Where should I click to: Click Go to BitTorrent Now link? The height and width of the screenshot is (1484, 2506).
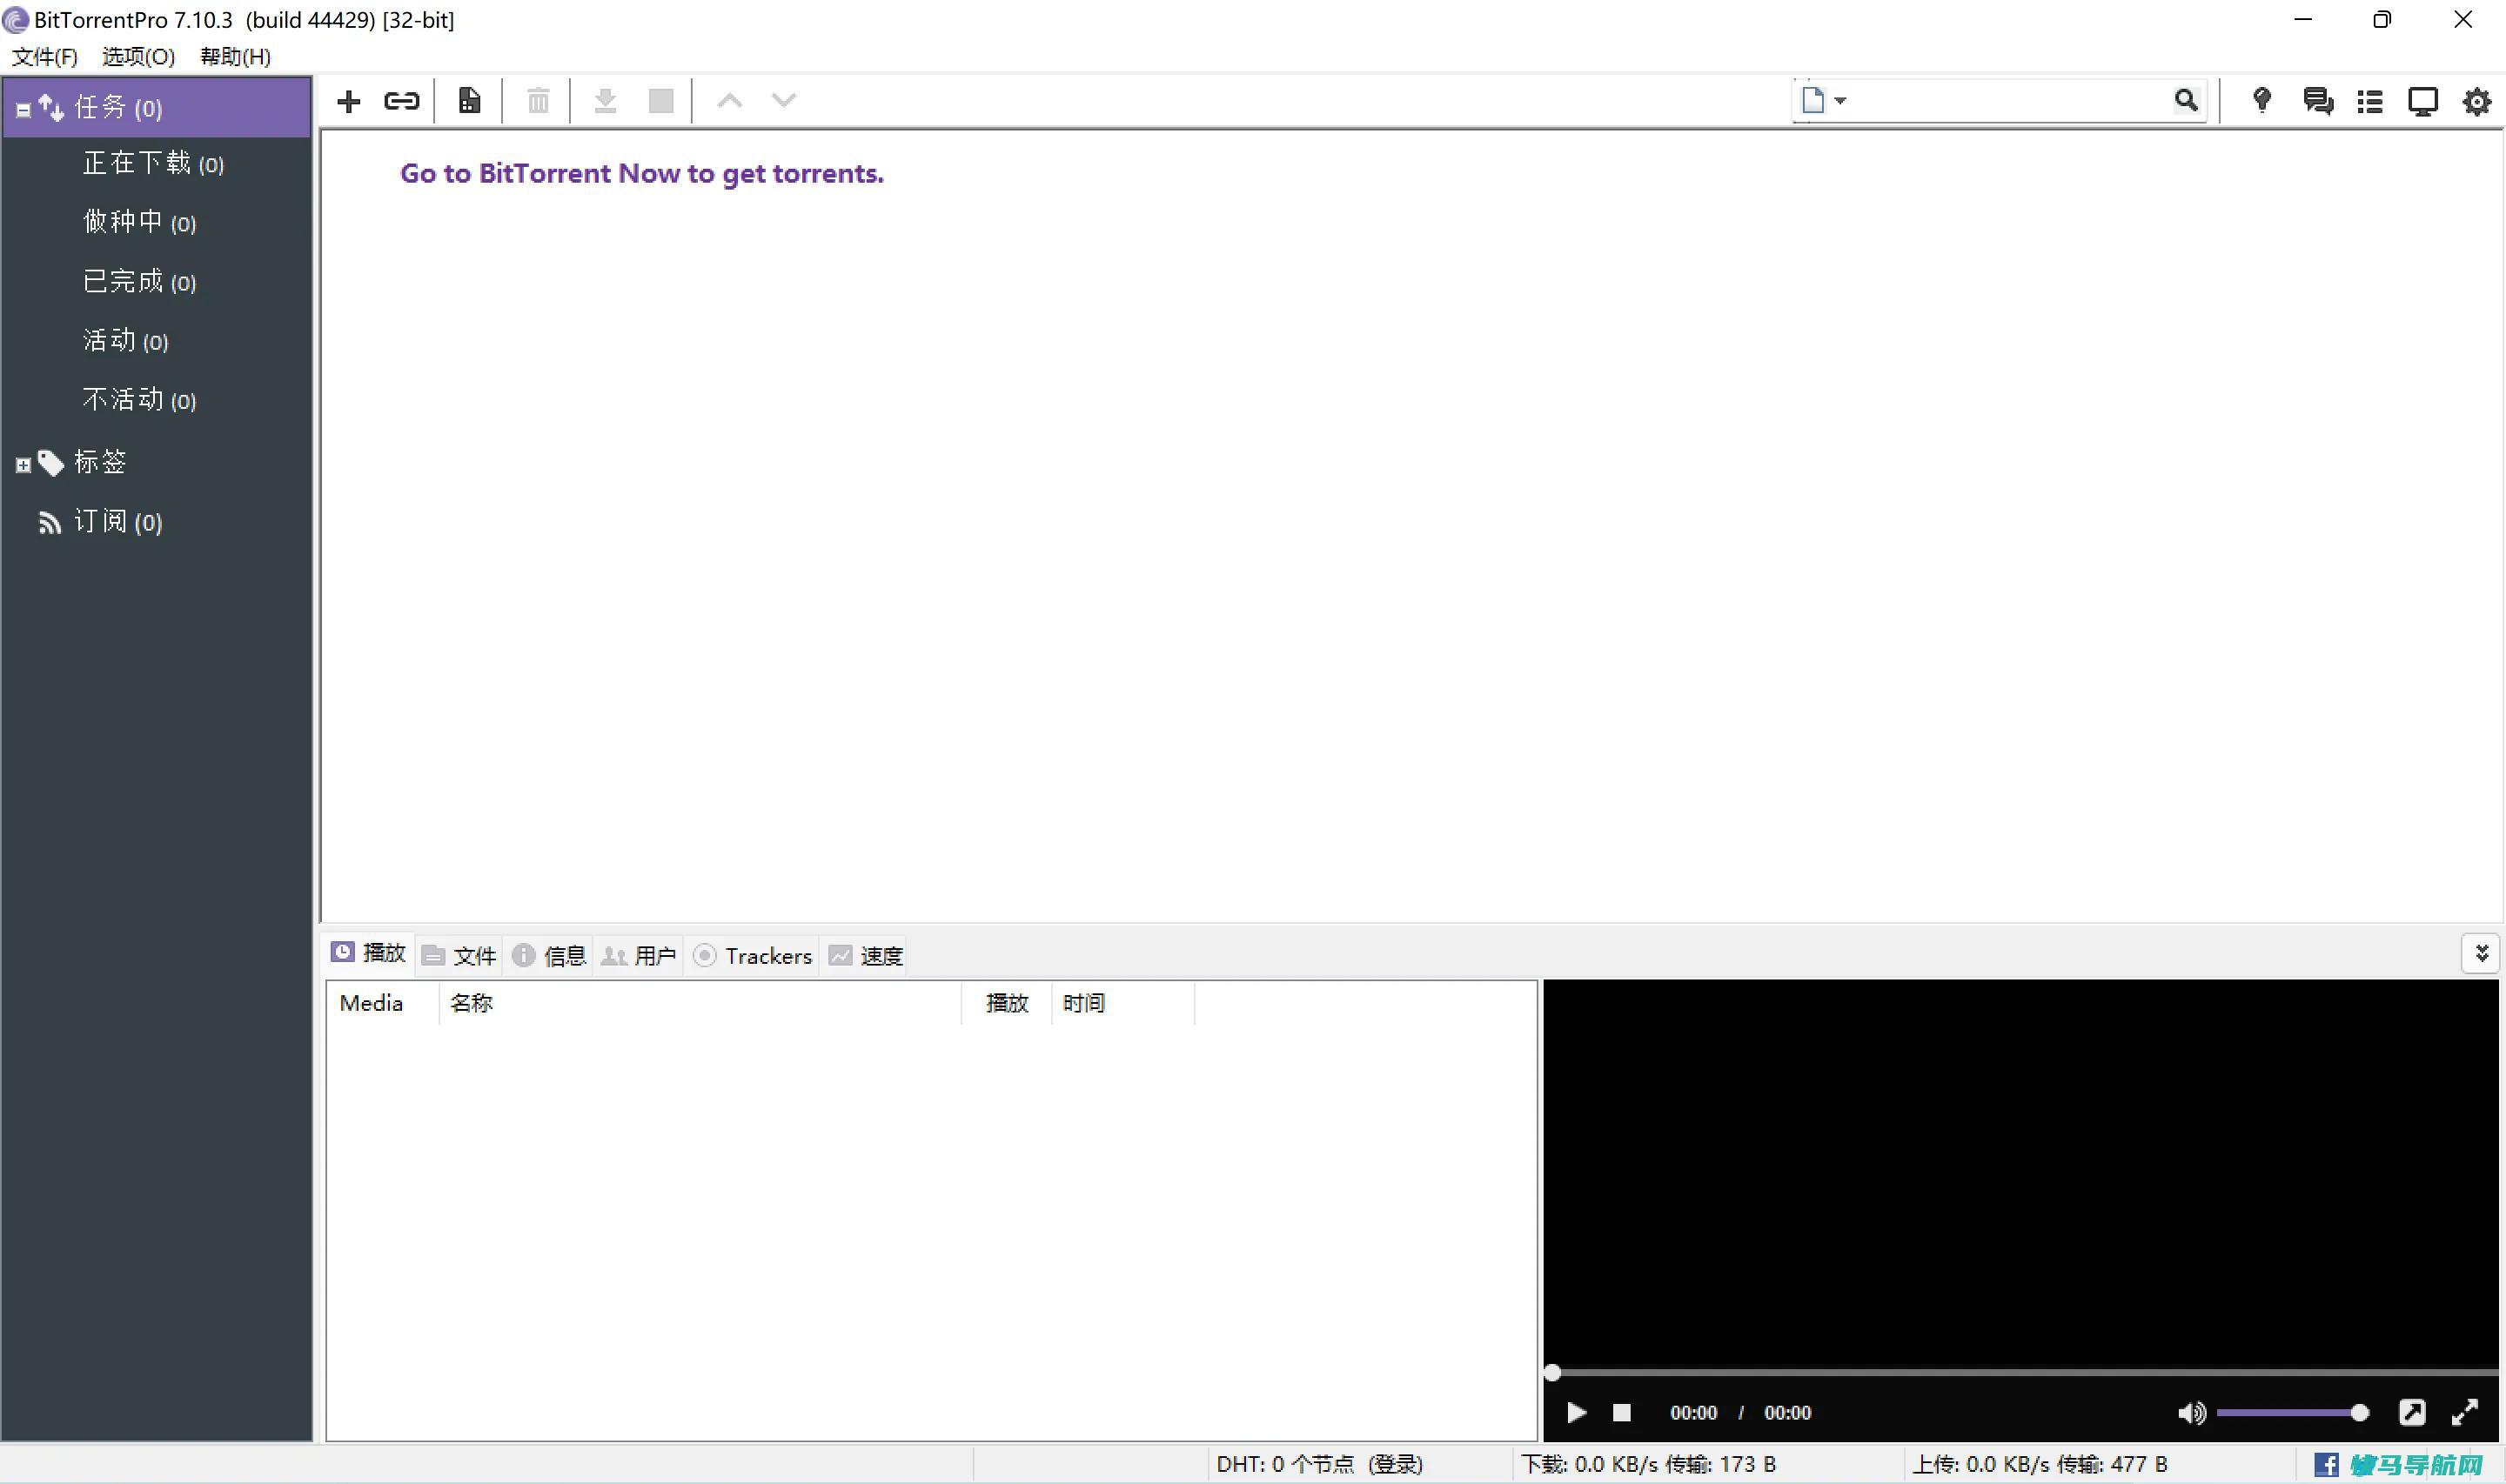[x=641, y=173]
